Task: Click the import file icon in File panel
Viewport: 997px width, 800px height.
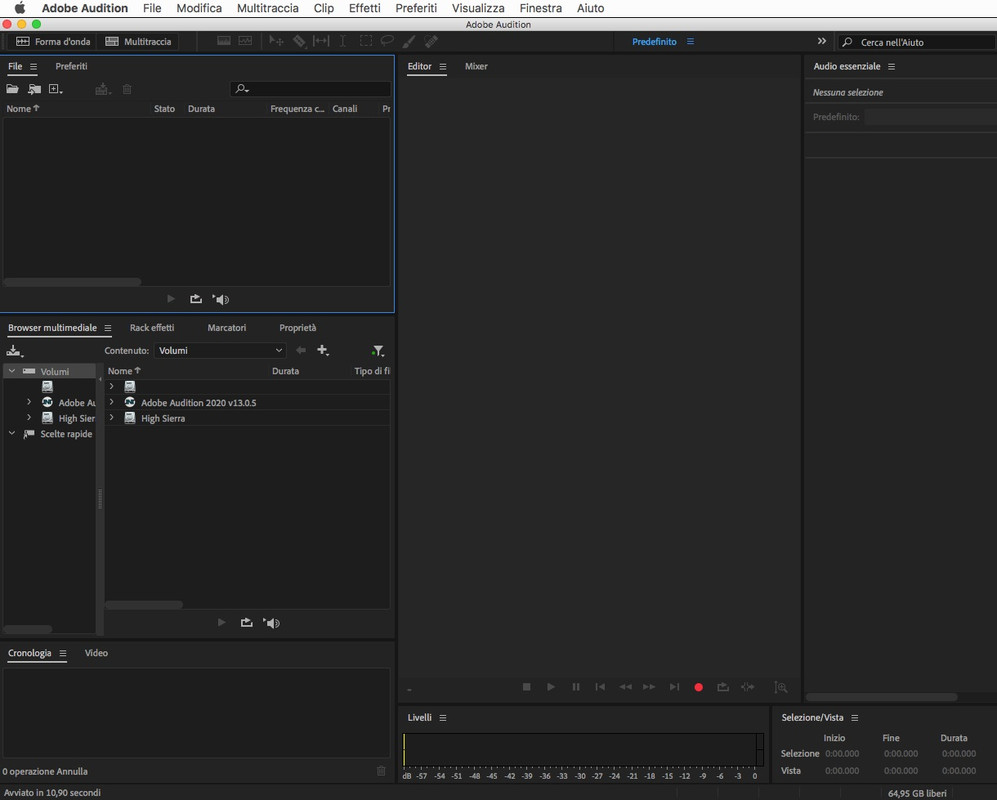Action: click(34, 89)
